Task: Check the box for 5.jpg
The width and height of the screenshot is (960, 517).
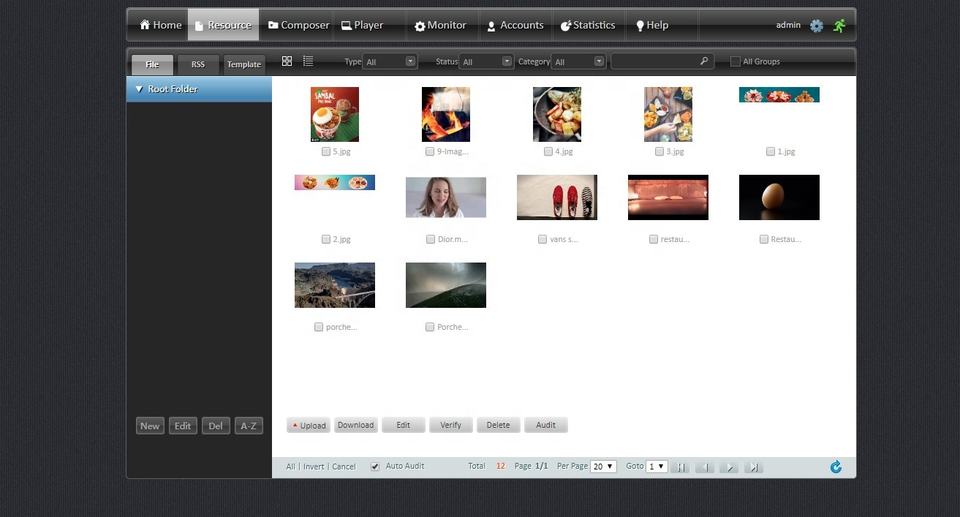Action: tap(326, 152)
